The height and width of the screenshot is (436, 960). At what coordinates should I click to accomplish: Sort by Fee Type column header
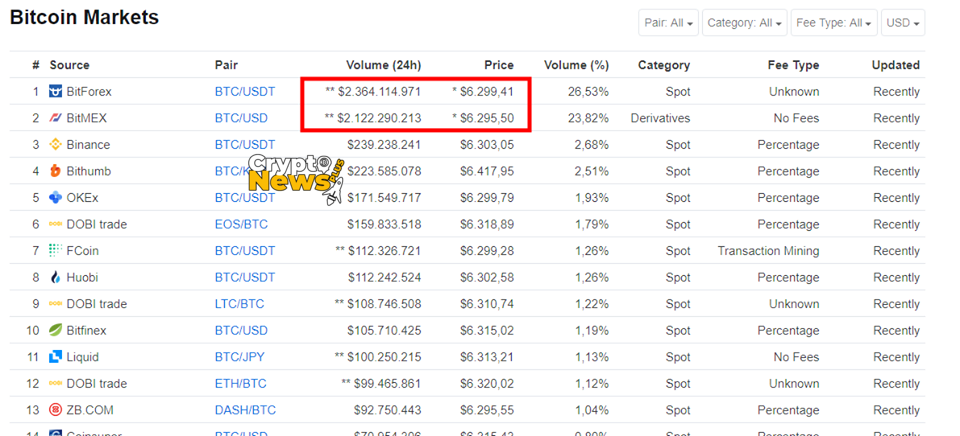pos(793,65)
